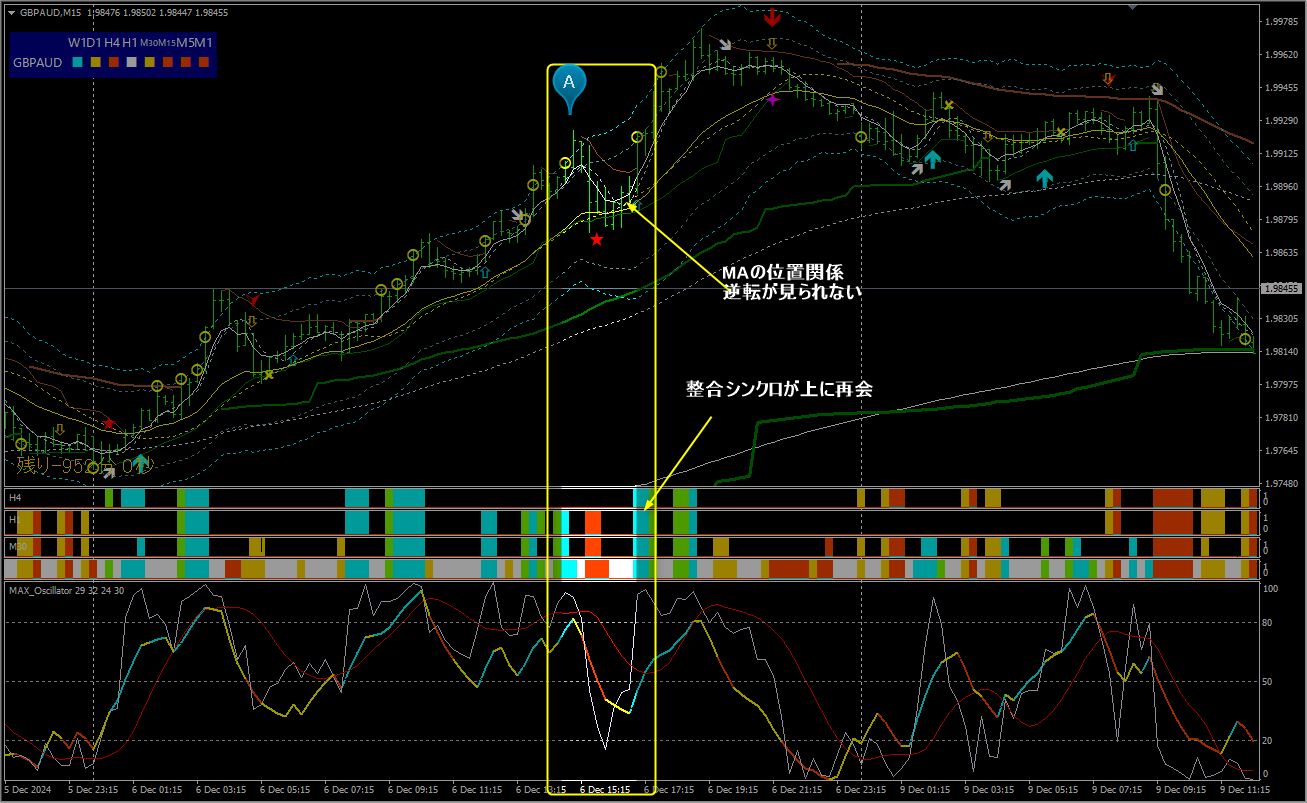Viewport: 1307px width, 803px height.
Task: Click the 1.99785 level on the price axis
Action: tap(1282, 21)
